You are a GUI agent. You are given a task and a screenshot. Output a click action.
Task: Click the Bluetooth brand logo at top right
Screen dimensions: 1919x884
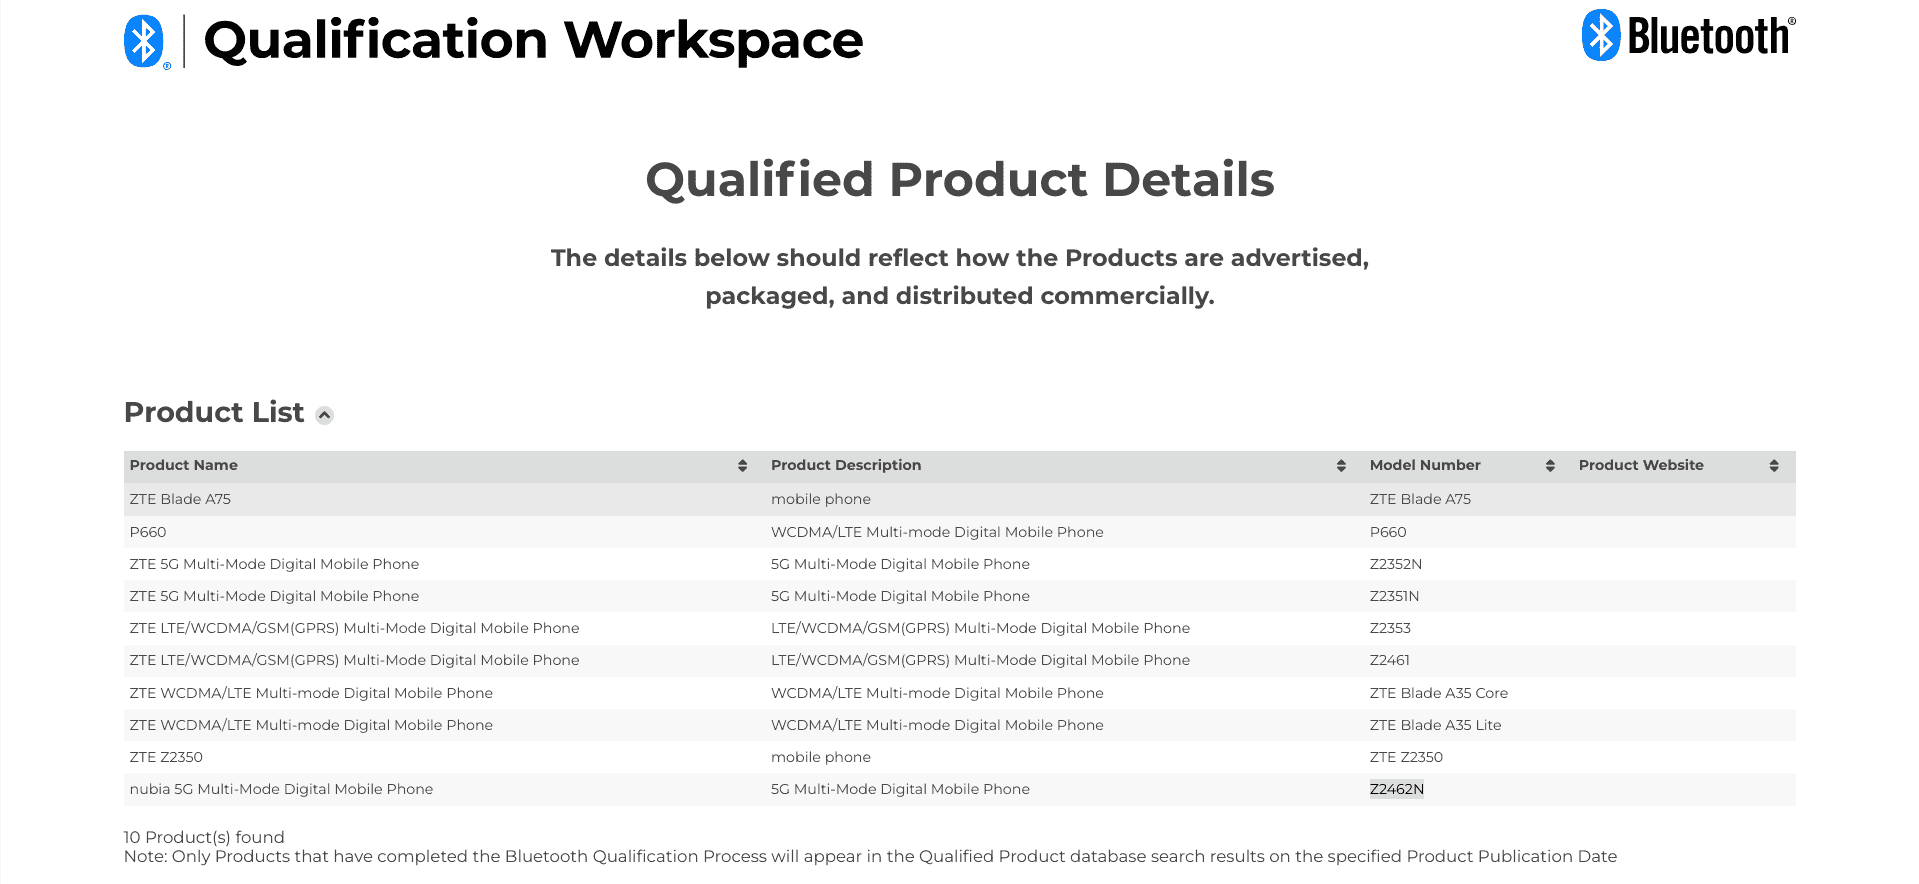pos(1688,36)
